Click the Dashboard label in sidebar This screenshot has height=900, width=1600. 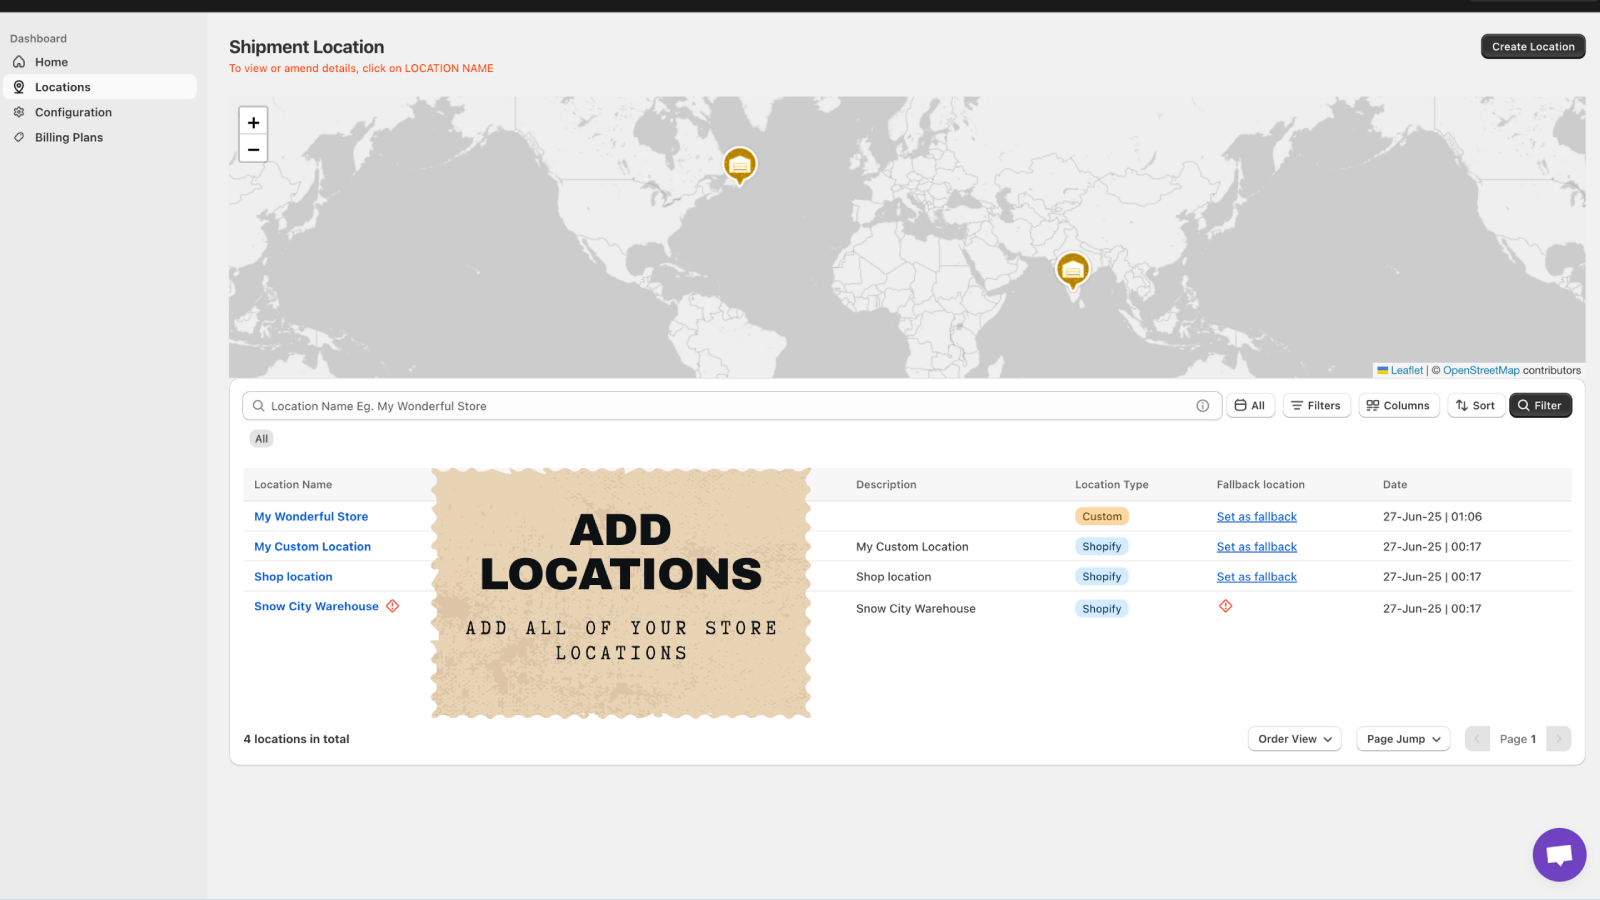38,39
